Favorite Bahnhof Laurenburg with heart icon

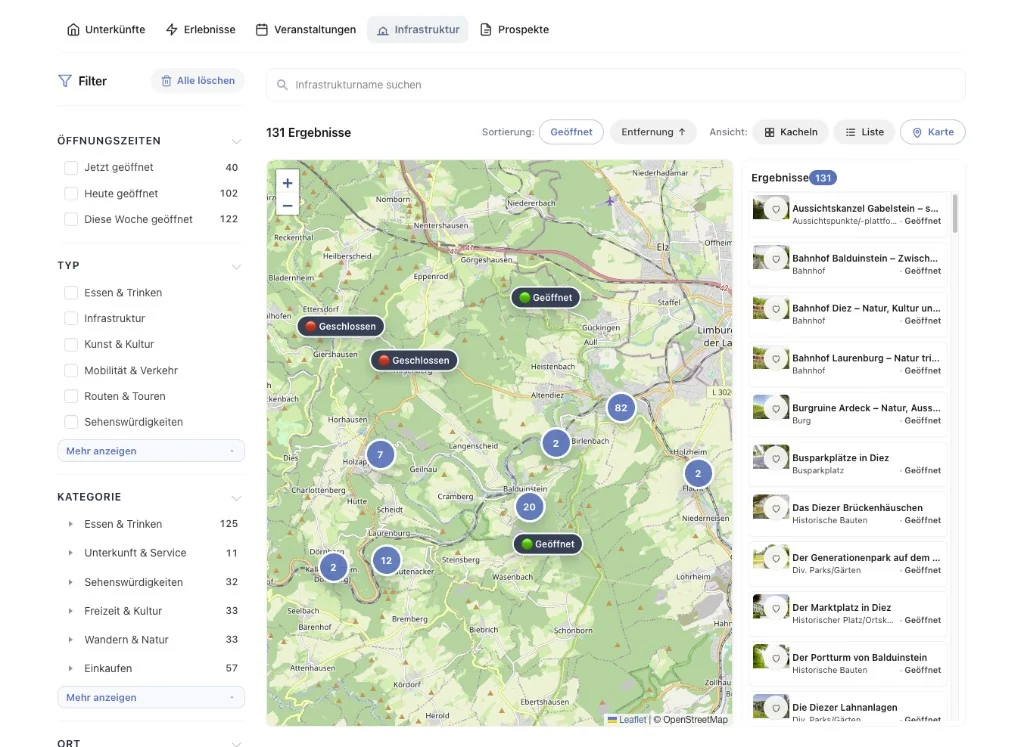(776, 359)
